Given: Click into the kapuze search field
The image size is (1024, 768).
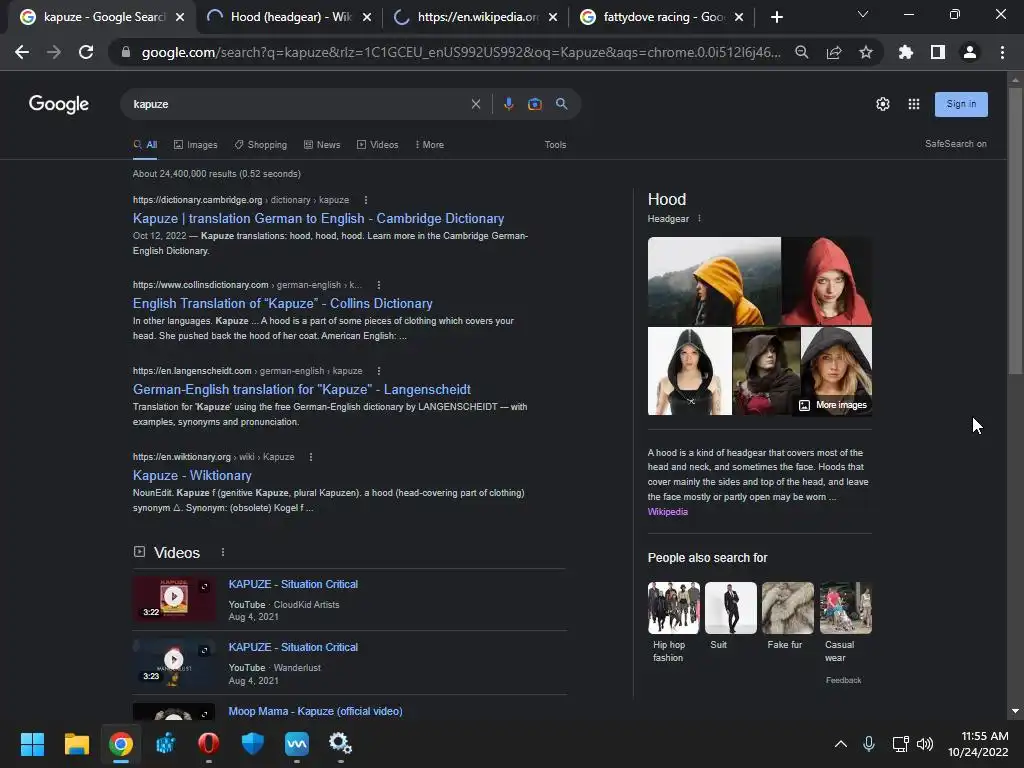Looking at the screenshot, I should [x=297, y=104].
